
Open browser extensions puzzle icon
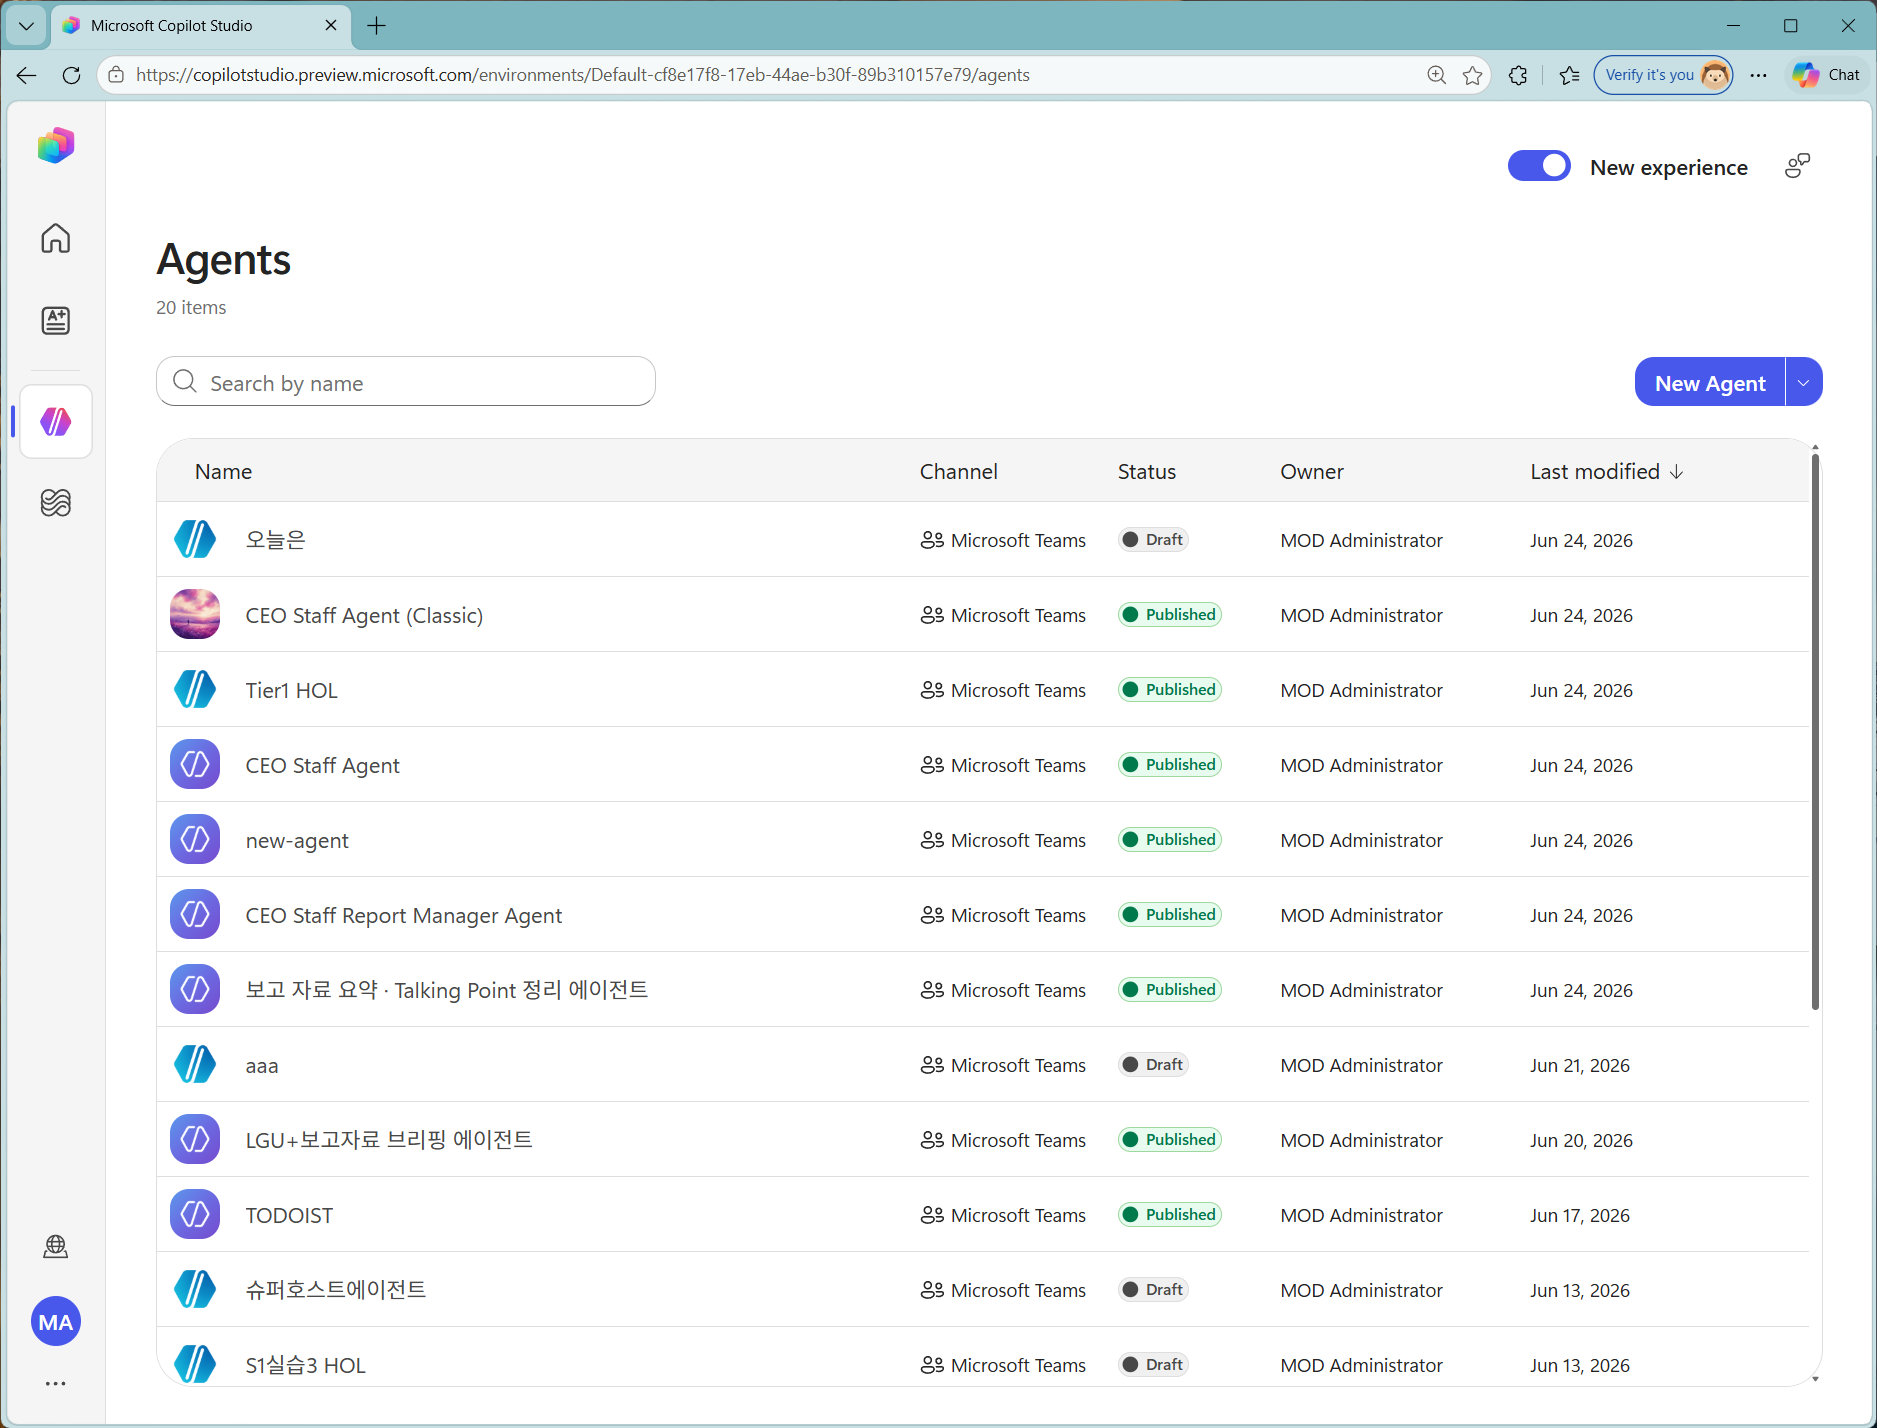tap(1518, 75)
